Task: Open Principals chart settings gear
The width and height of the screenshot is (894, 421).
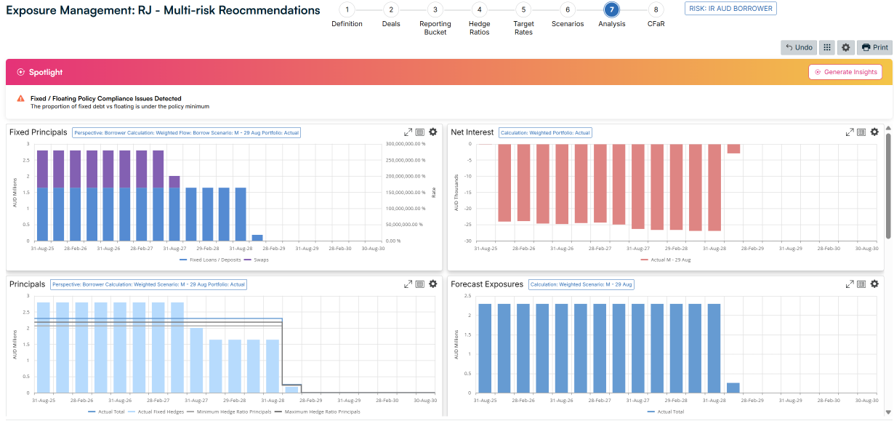Action: pos(433,284)
